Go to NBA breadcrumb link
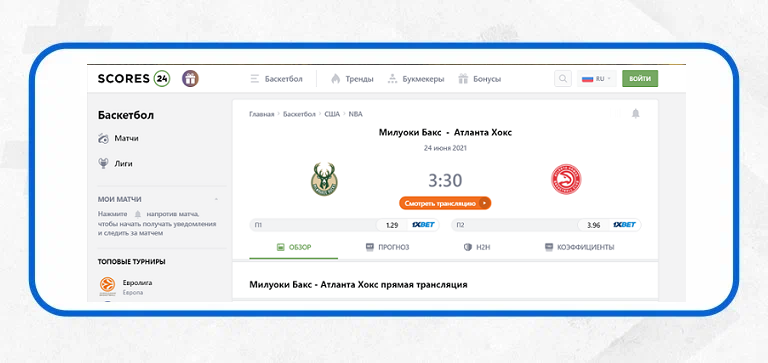 (356, 114)
